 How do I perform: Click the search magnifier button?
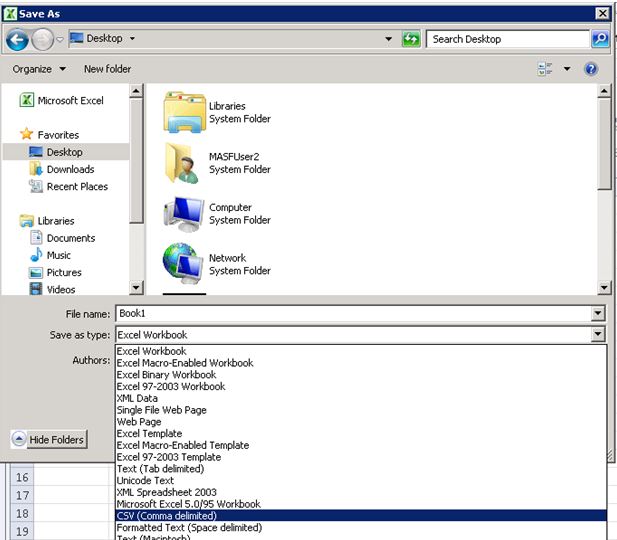coord(600,39)
